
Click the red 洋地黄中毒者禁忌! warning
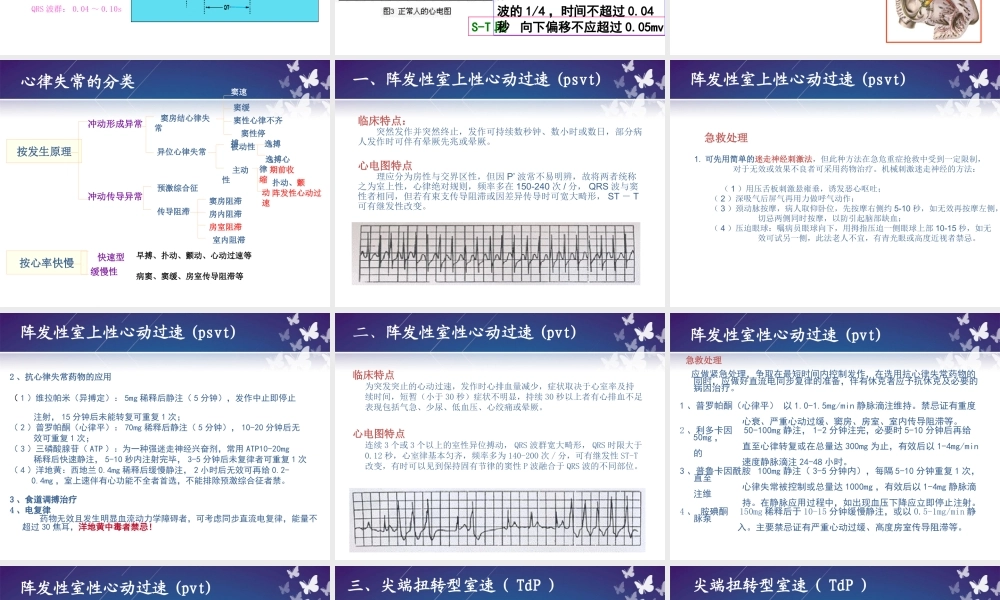click(x=115, y=527)
